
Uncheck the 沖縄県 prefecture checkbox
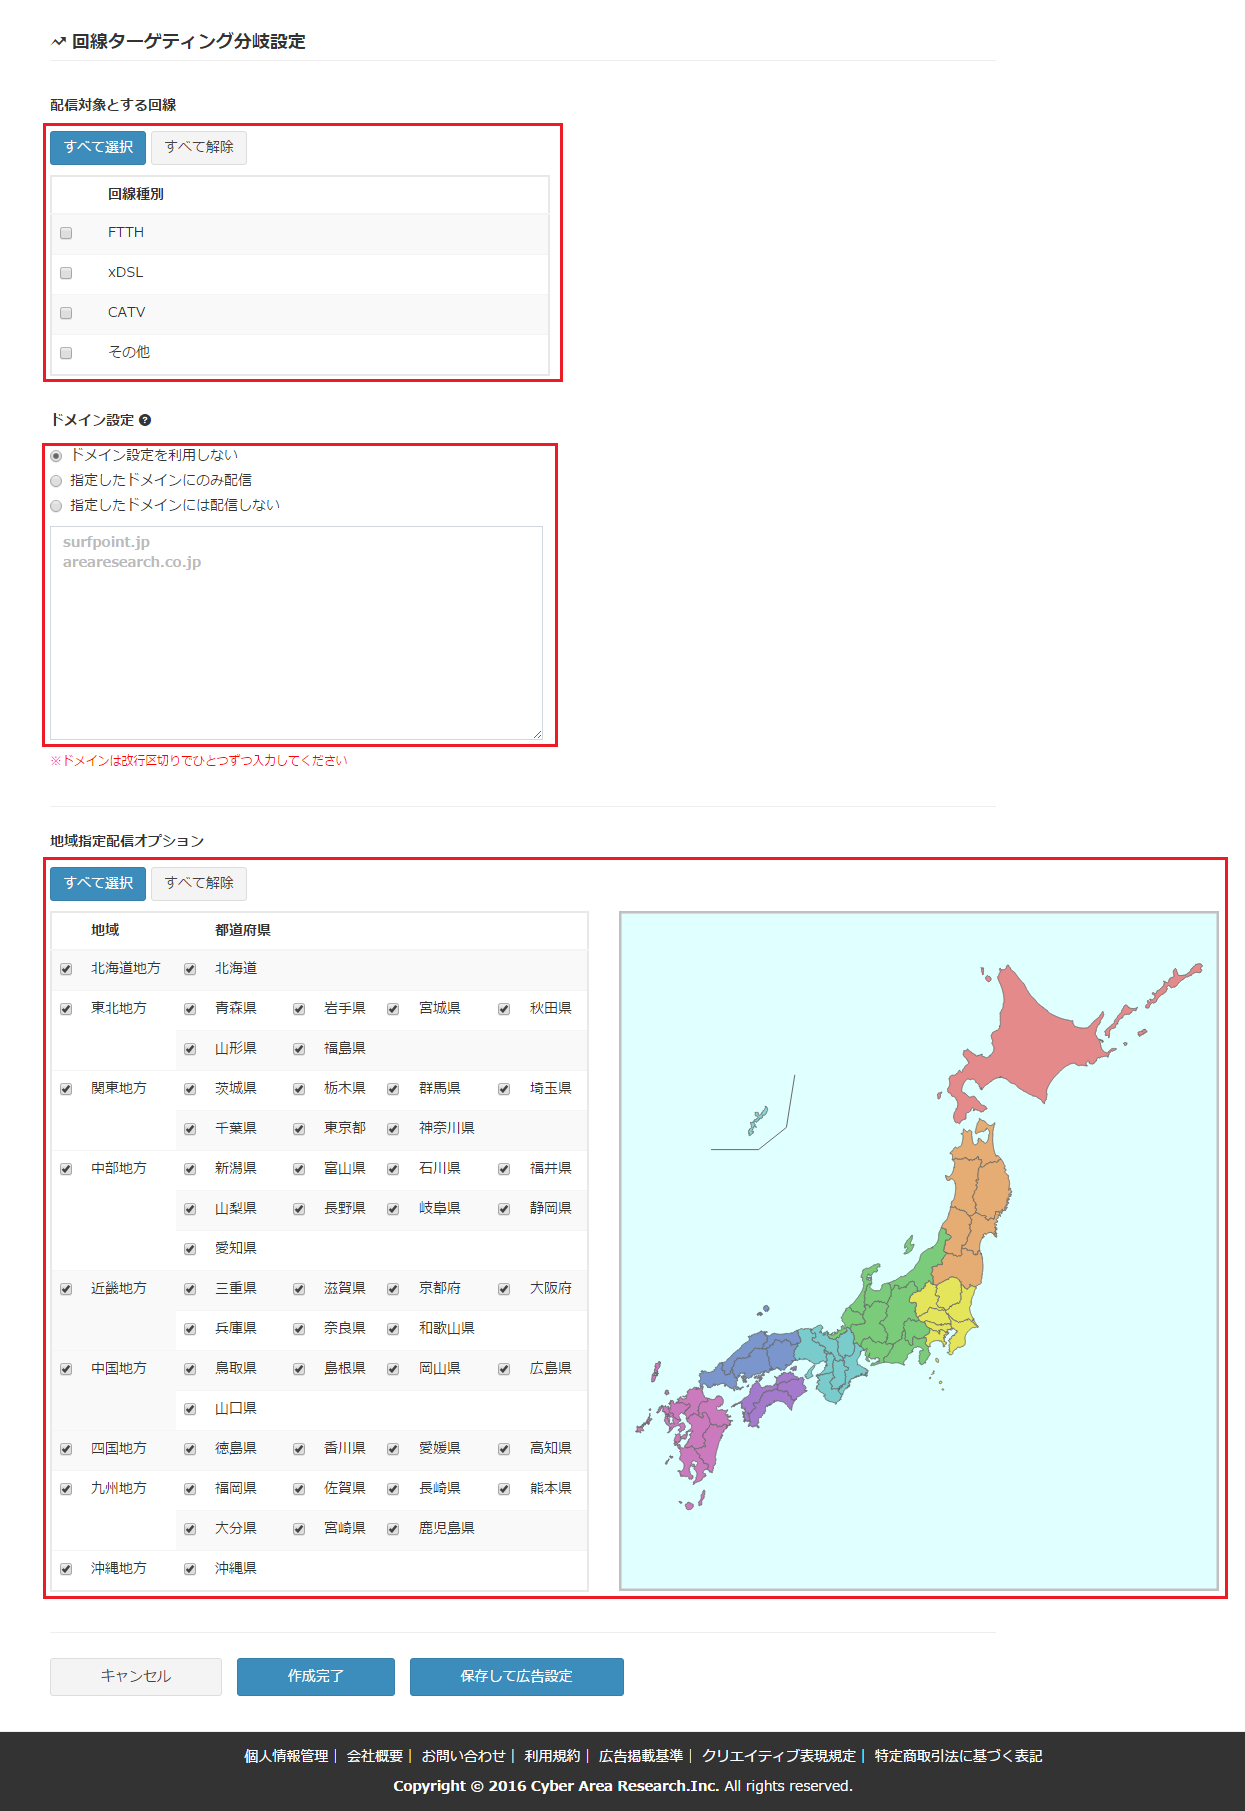tap(190, 1569)
